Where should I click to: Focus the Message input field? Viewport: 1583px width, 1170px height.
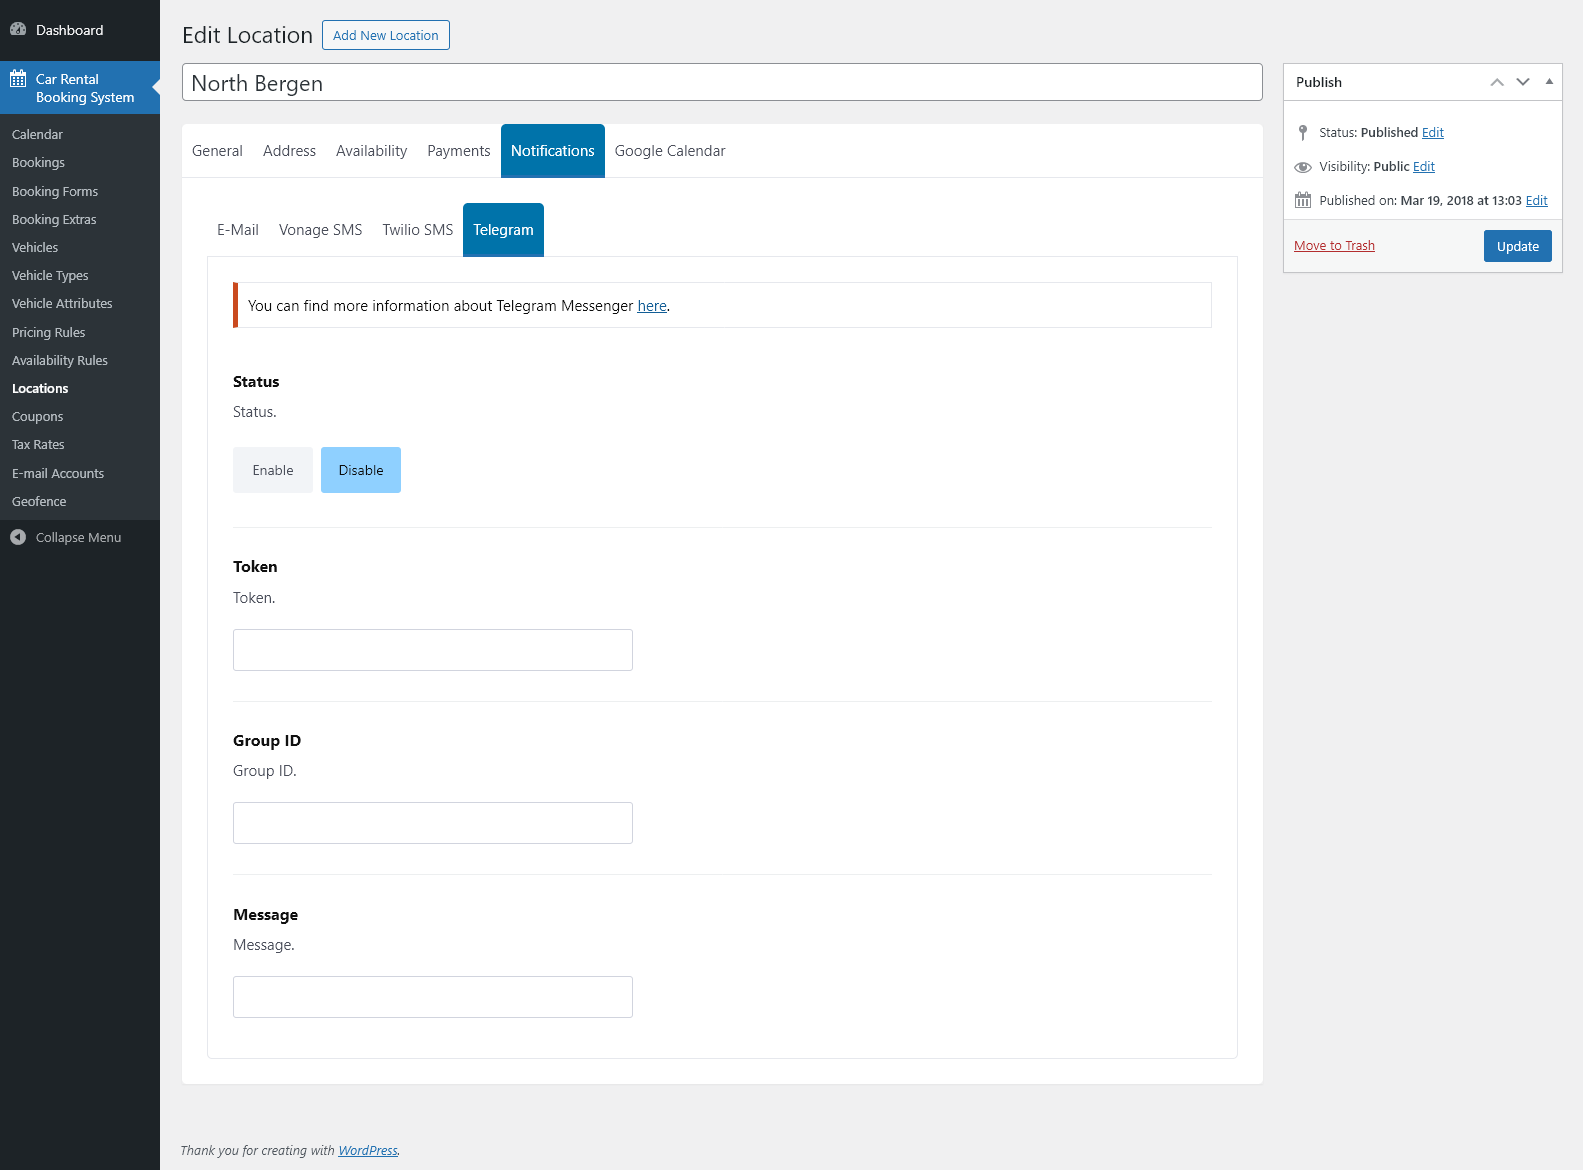click(433, 997)
